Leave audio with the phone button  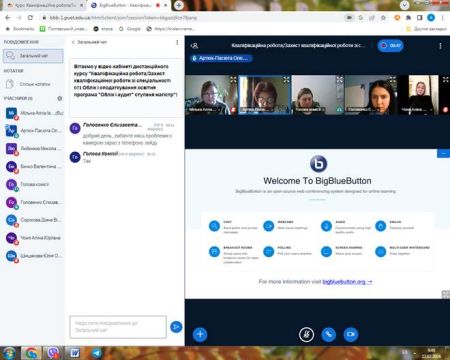pos(329,334)
